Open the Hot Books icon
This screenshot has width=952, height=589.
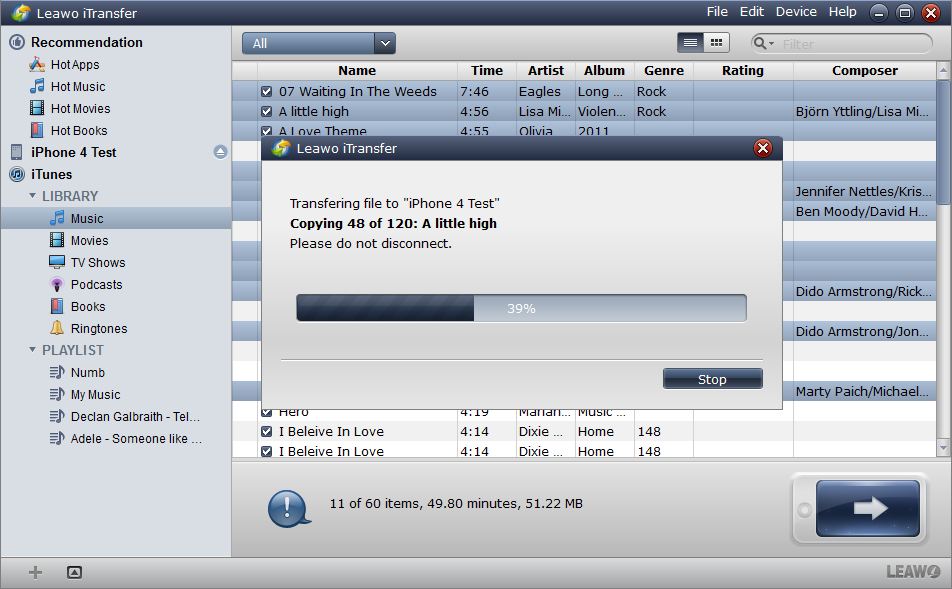click(37, 130)
